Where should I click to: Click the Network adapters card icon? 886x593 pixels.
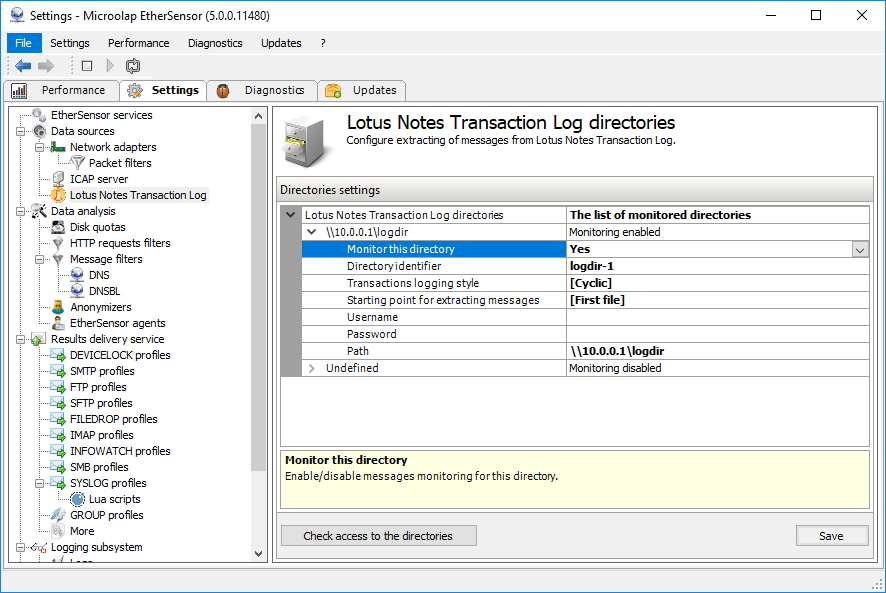58,147
